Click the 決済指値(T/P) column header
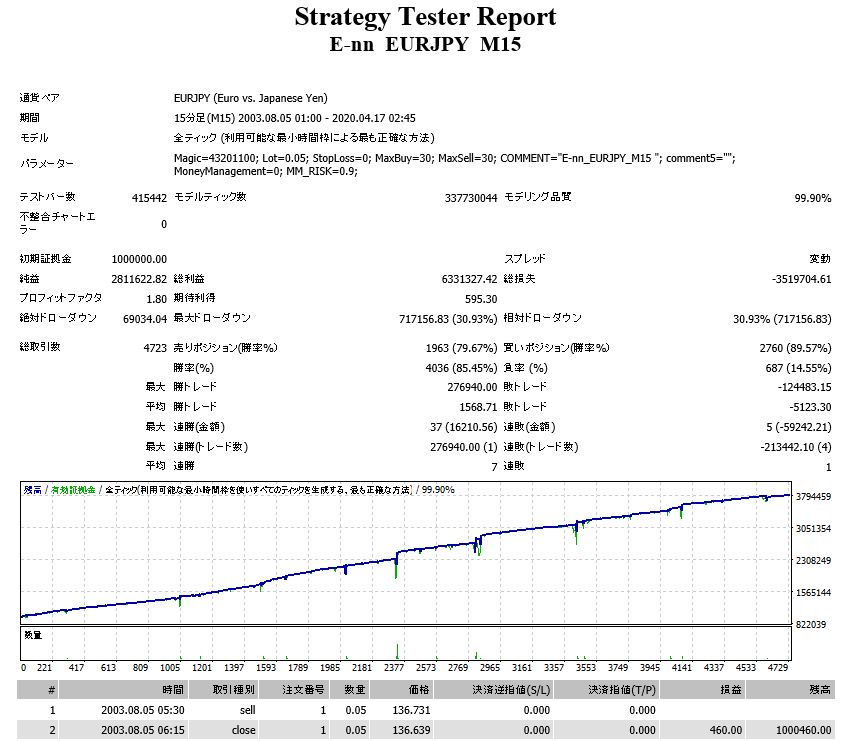Image resolution: width=850 pixels, height=742 pixels. pos(607,689)
